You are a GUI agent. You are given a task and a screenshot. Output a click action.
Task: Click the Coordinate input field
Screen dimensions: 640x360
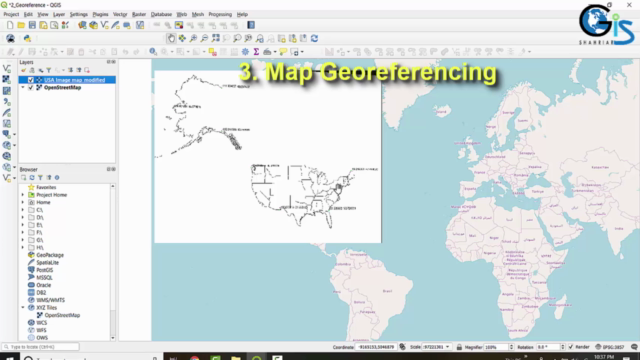(x=376, y=347)
